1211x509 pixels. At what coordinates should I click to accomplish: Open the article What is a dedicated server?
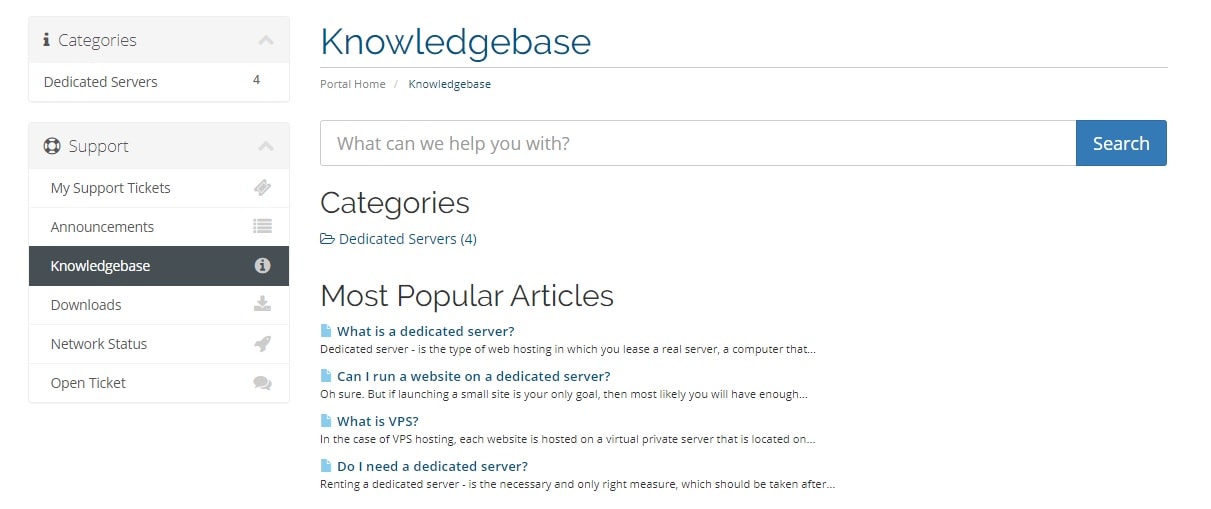pos(425,331)
